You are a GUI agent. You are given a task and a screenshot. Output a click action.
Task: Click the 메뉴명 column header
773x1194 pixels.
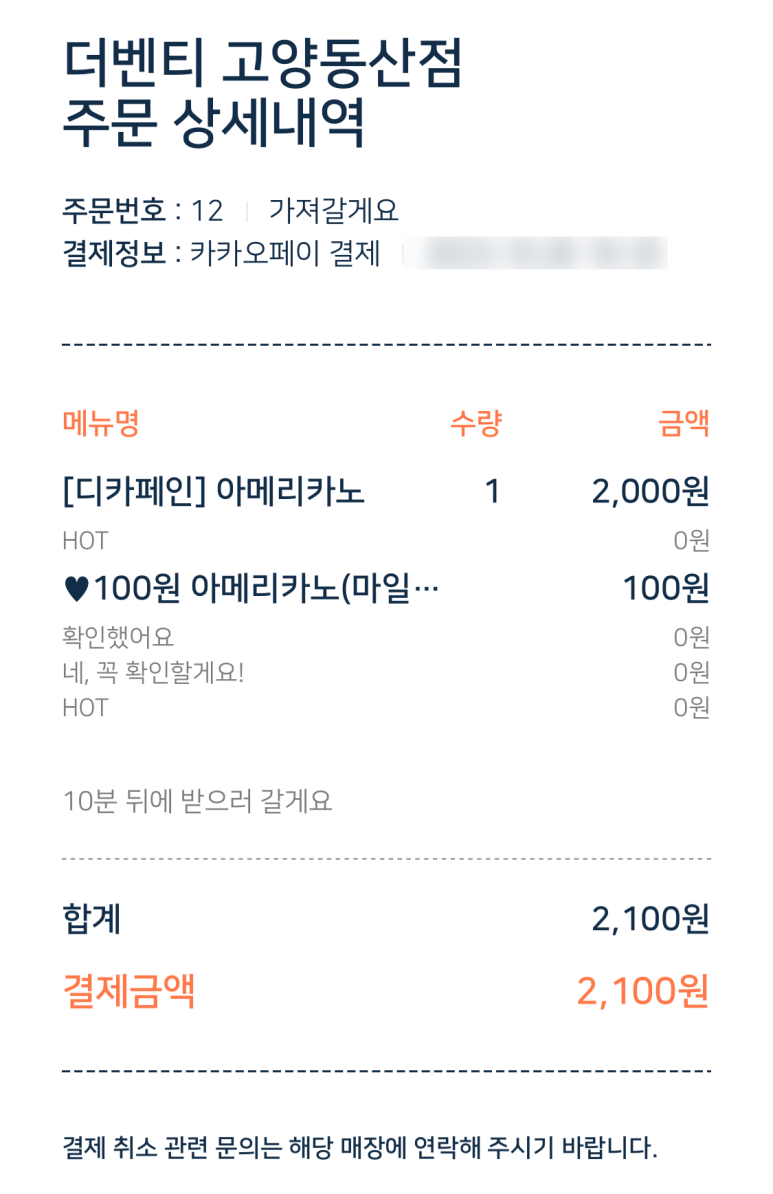[x=101, y=423]
